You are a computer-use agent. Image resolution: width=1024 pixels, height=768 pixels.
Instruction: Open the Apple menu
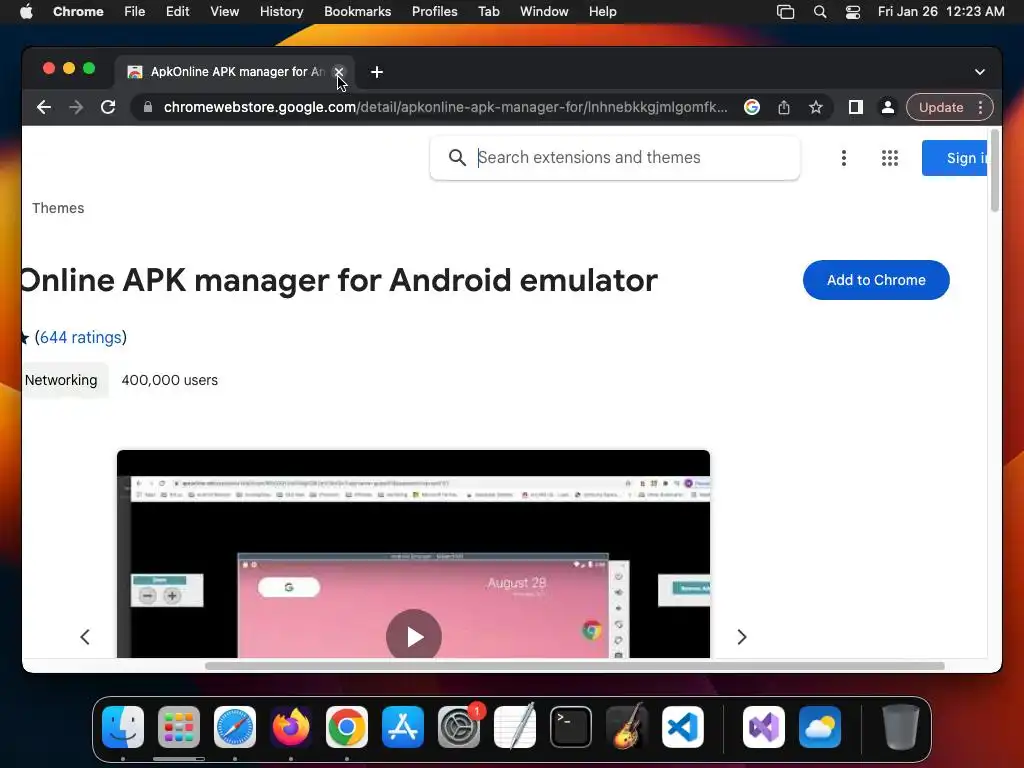pos(26,12)
